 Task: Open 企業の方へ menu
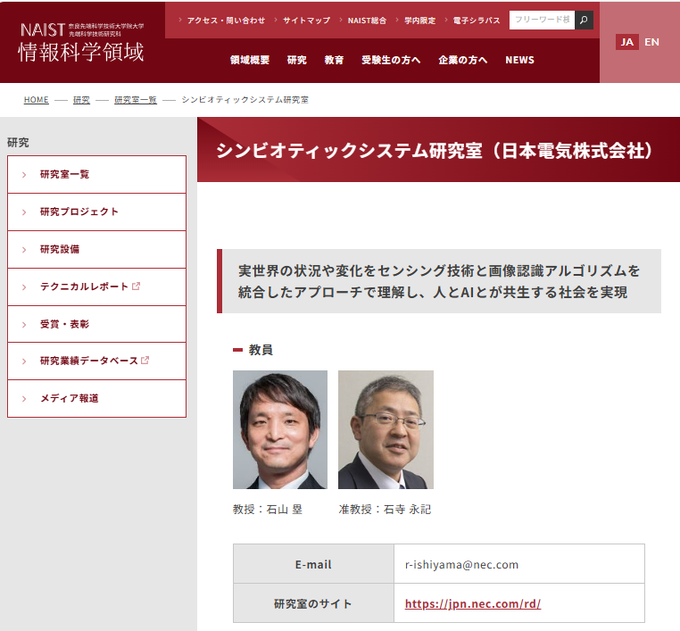point(463,60)
